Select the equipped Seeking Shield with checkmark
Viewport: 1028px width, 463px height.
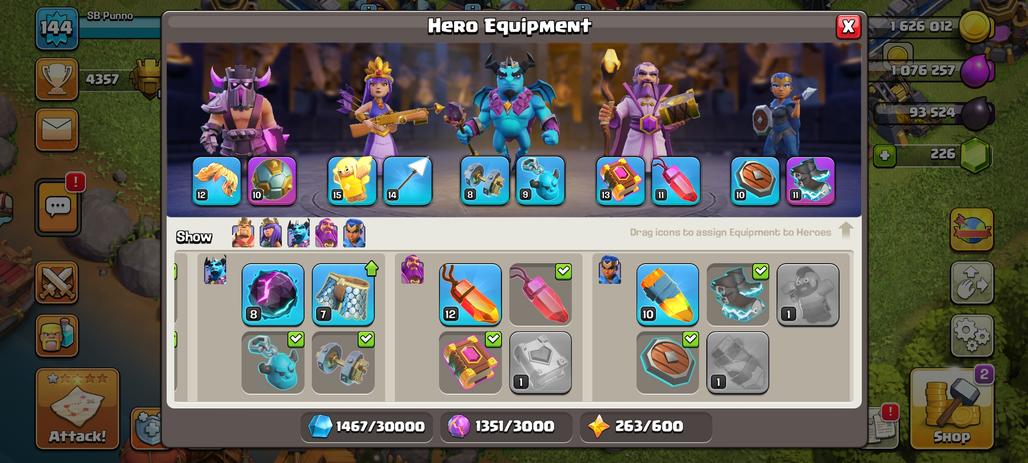point(667,363)
